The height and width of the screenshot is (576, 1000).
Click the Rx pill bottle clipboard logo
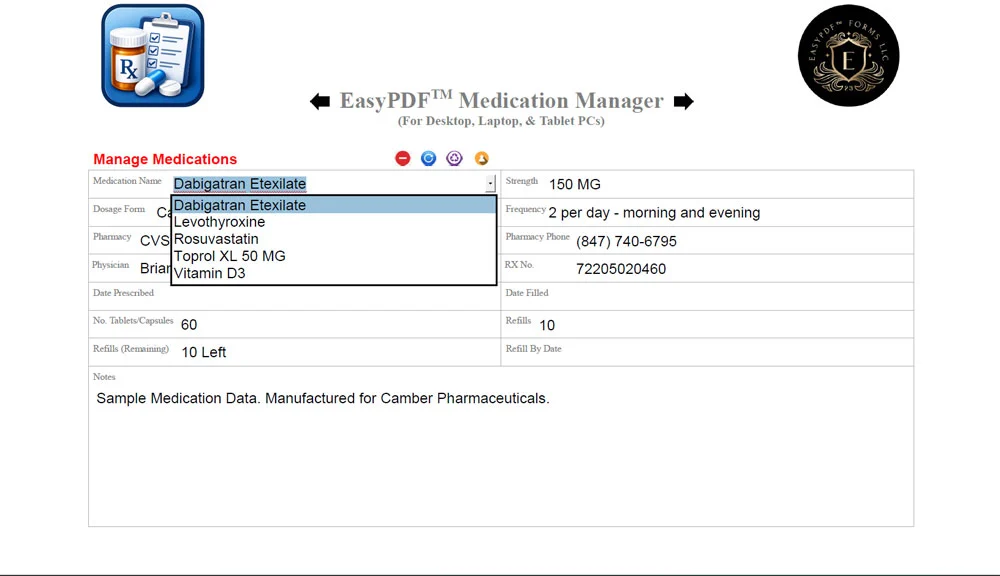click(152, 55)
